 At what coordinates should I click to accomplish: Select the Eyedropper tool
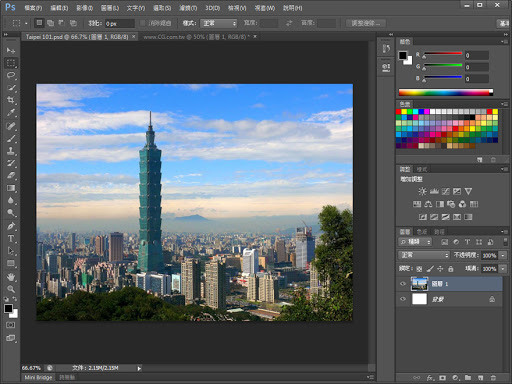tap(11, 113)
